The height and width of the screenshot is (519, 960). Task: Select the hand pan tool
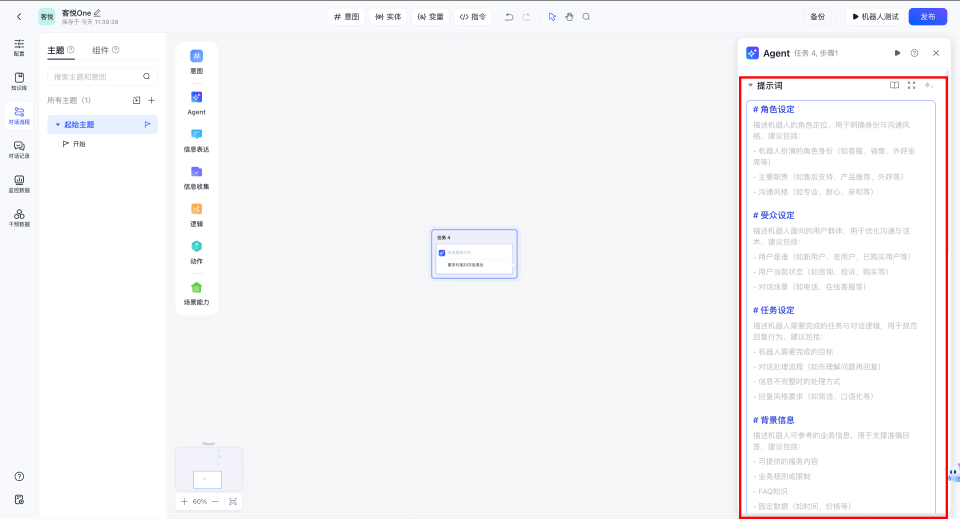click(569, 17)
